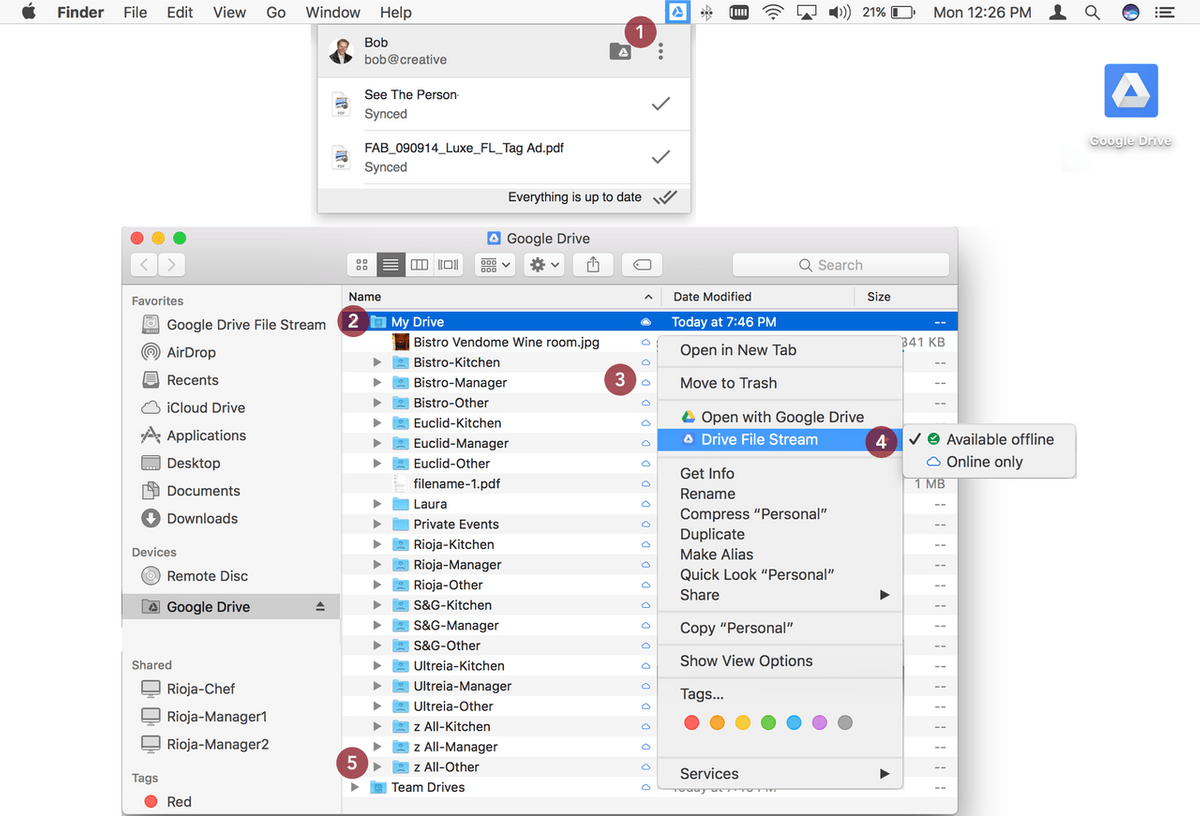
Task: Open the Go menu in menu bar
Action: pos(276,12)
